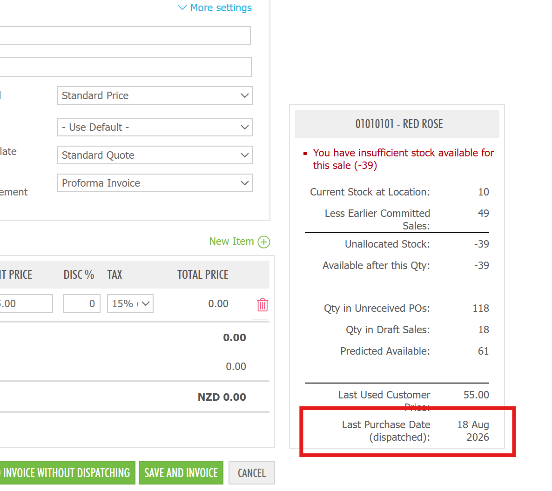The width and height of the screenshot is (552, 491).
Task: Click the 01010101 - RED ROSE header
Action: pos(397,124)
